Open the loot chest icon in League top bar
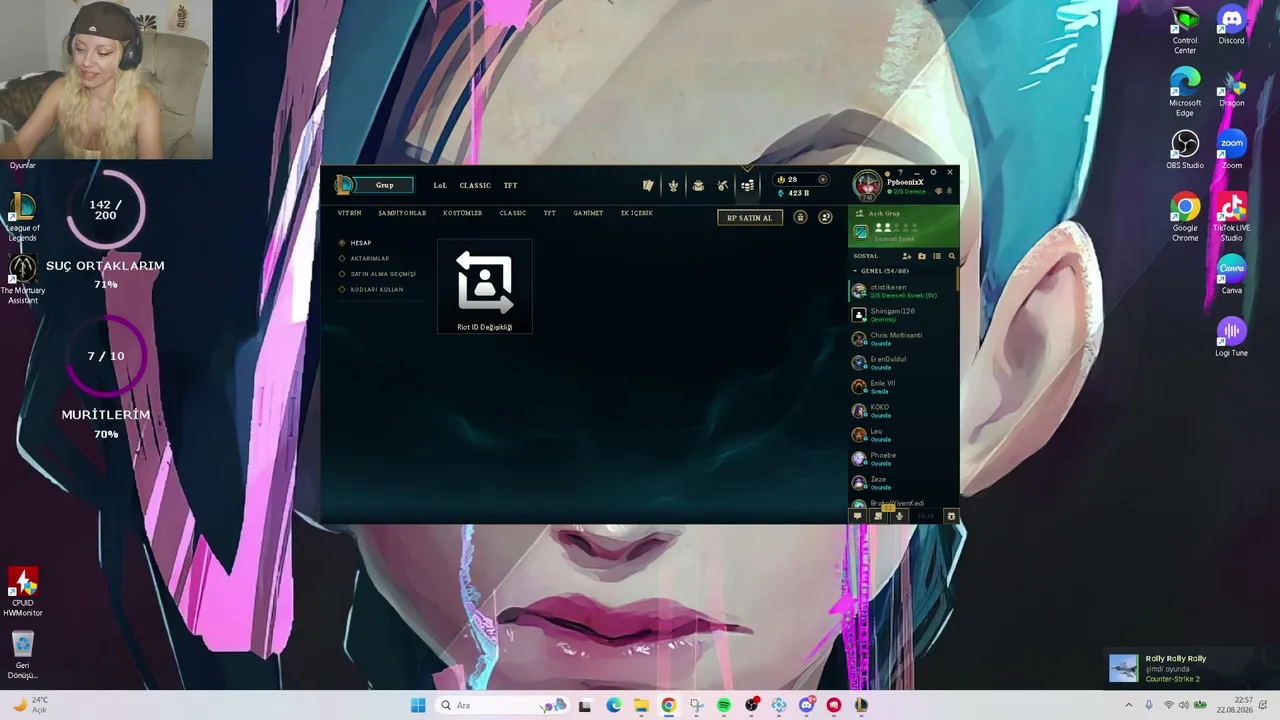This screenshot has width=1280, height=720. [x=698, y=185]
